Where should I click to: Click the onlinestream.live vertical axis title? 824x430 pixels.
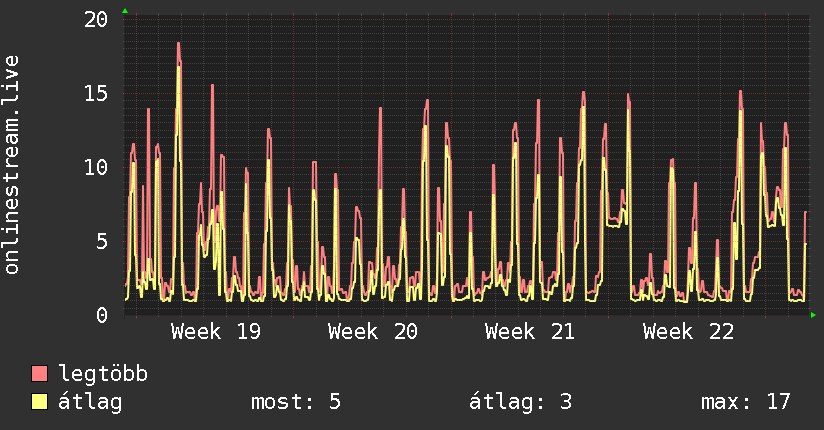click(12, 165)
